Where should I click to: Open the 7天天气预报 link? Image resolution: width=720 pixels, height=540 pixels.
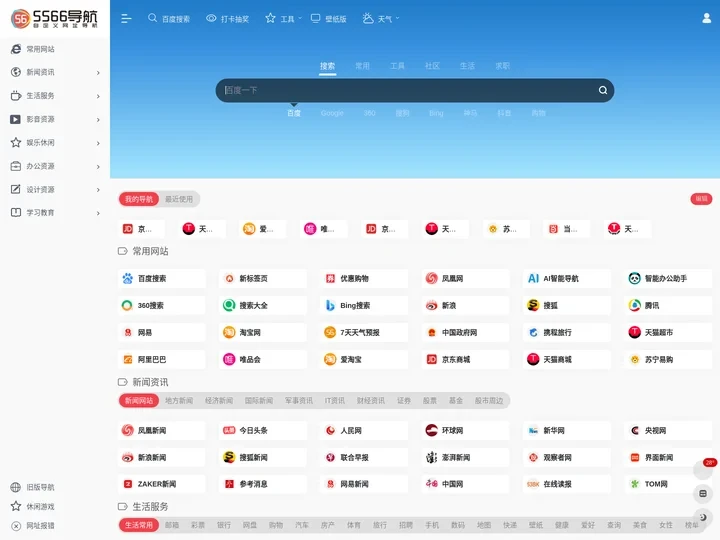pos(364,332)
